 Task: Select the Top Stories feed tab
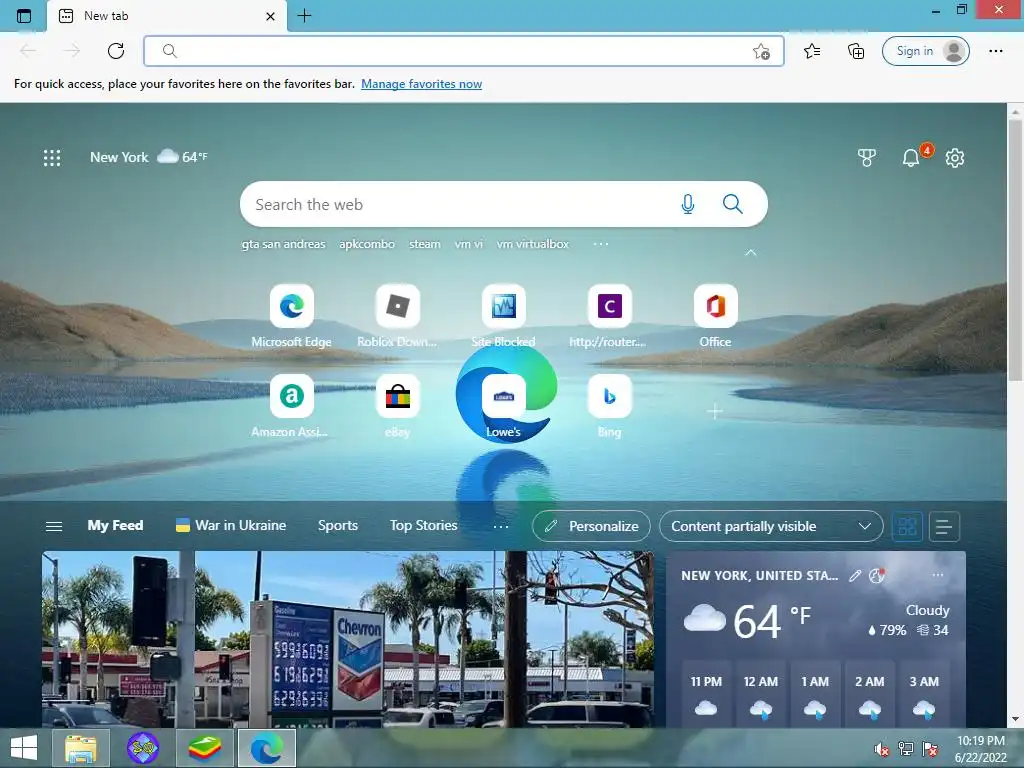[x=423, y=526]
